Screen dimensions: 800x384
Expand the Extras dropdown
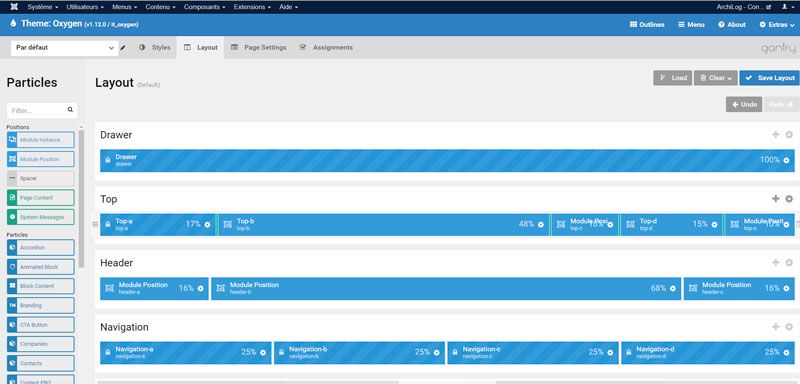click(x=777, y=24)
